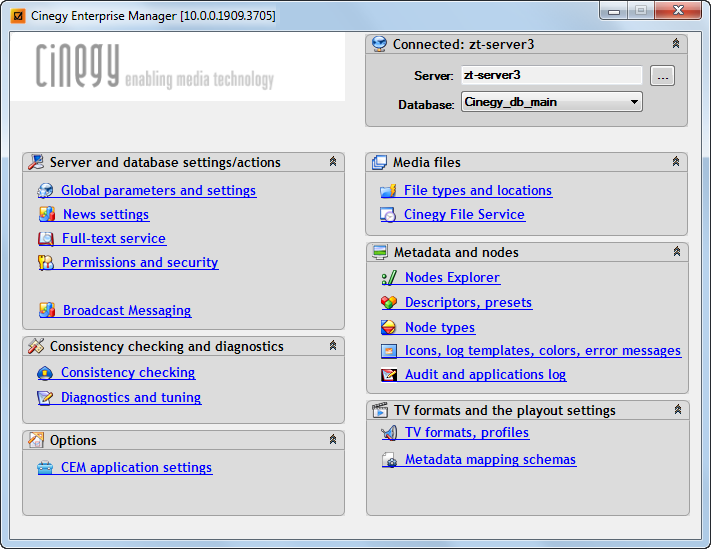Click the Server field zt-server3
Image resolution: width=711 pixels, height=549 pixels.
(552, 75)
